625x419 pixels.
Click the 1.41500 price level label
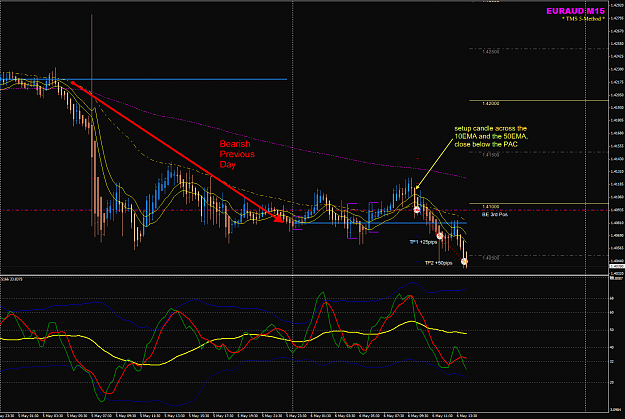pyautogui.click(x=490, y=155)
